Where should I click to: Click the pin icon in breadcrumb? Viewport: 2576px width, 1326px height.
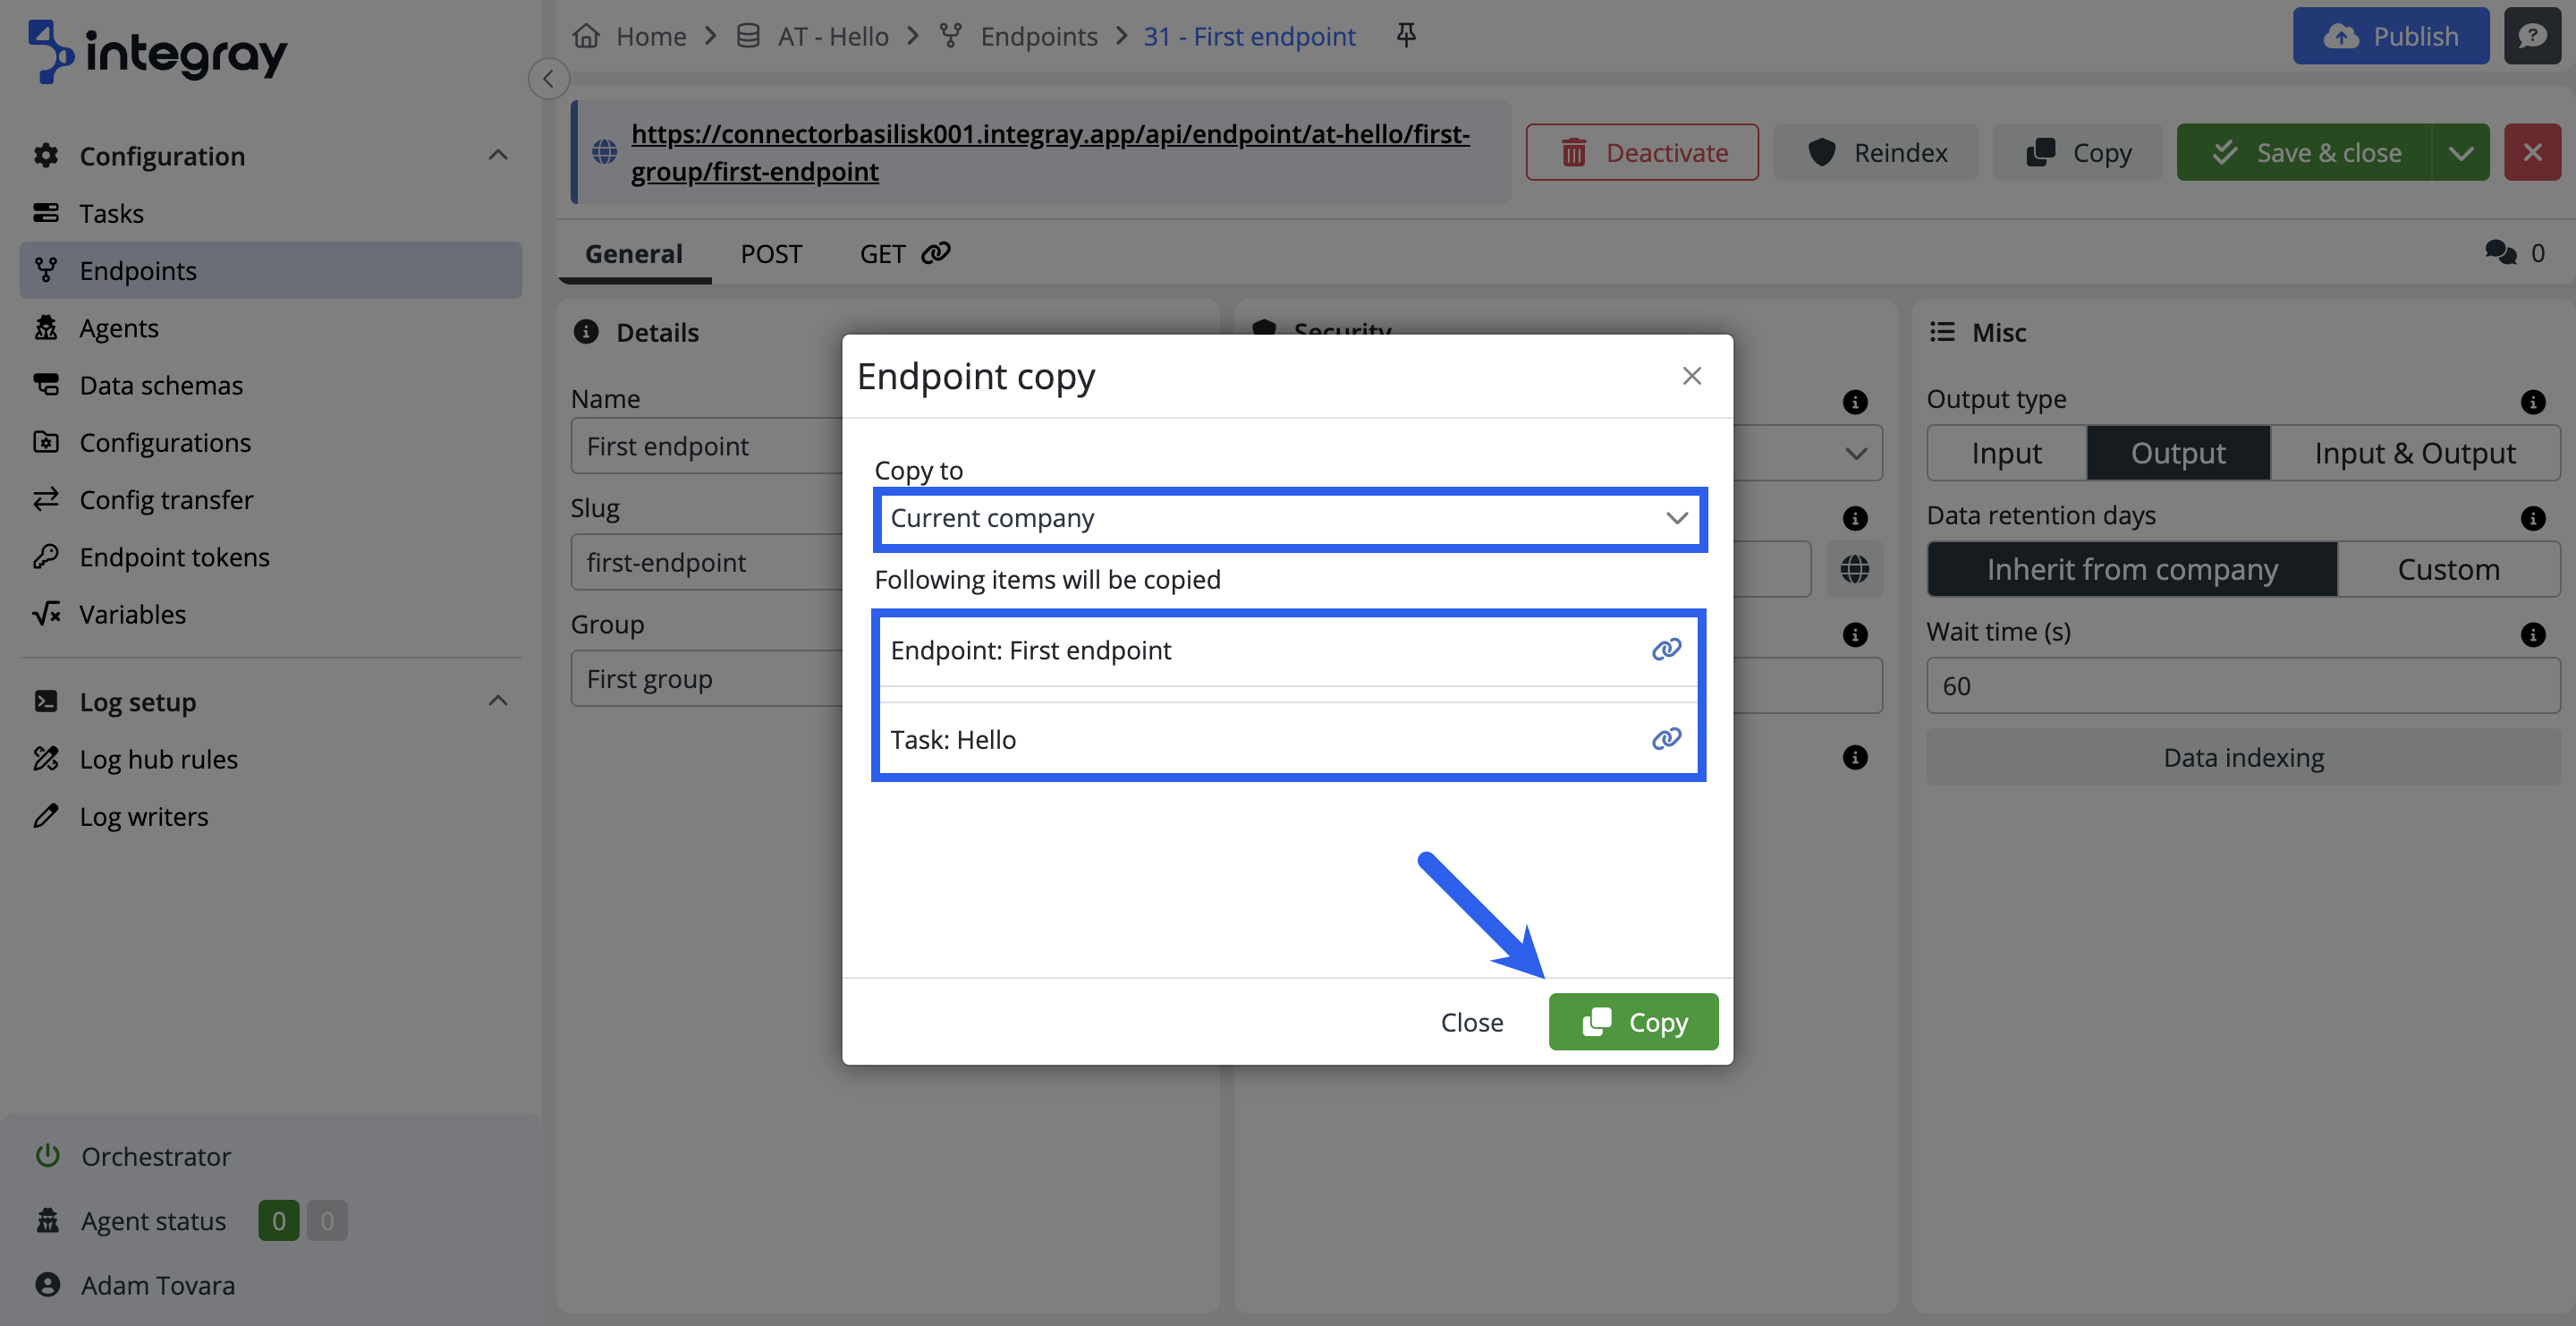[1406, 36]
